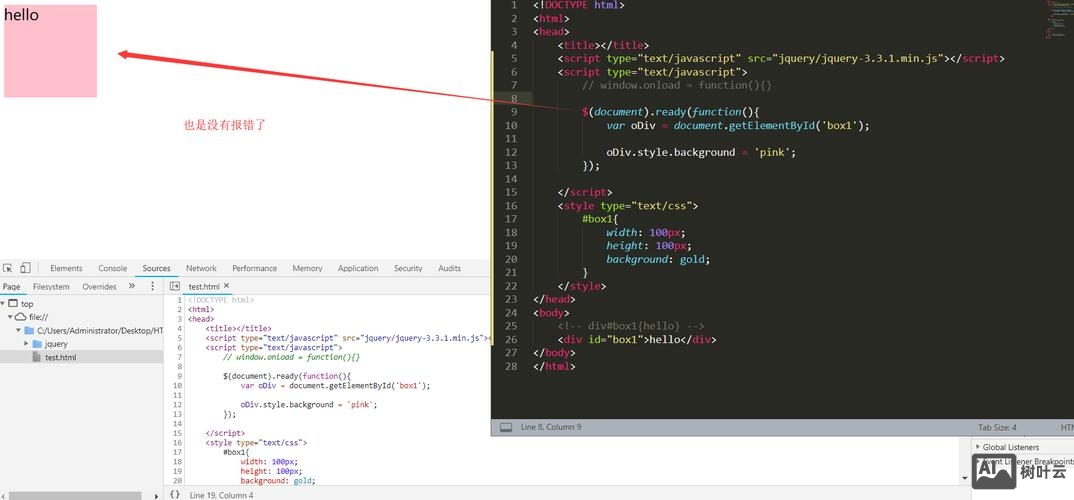Open the navigator three-dot options menu

click(152, 286)
